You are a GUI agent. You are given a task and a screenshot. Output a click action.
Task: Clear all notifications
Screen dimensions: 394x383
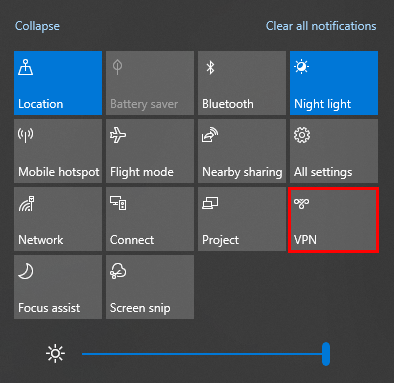pyautogui.click(x=321, y=26)
